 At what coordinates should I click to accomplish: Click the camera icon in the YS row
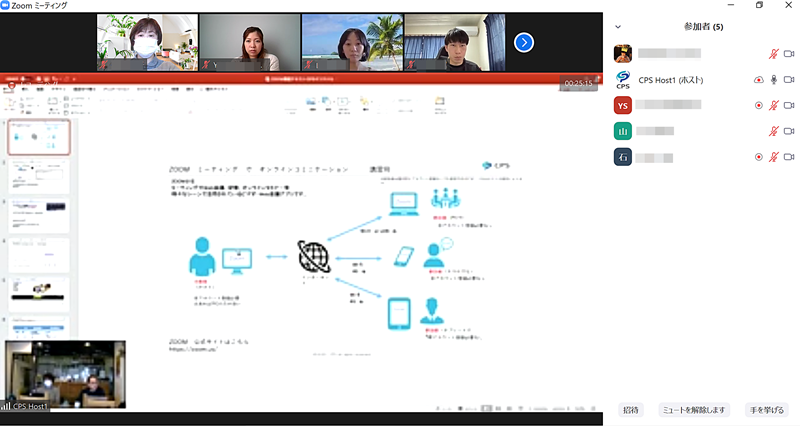tap(789, 105)
